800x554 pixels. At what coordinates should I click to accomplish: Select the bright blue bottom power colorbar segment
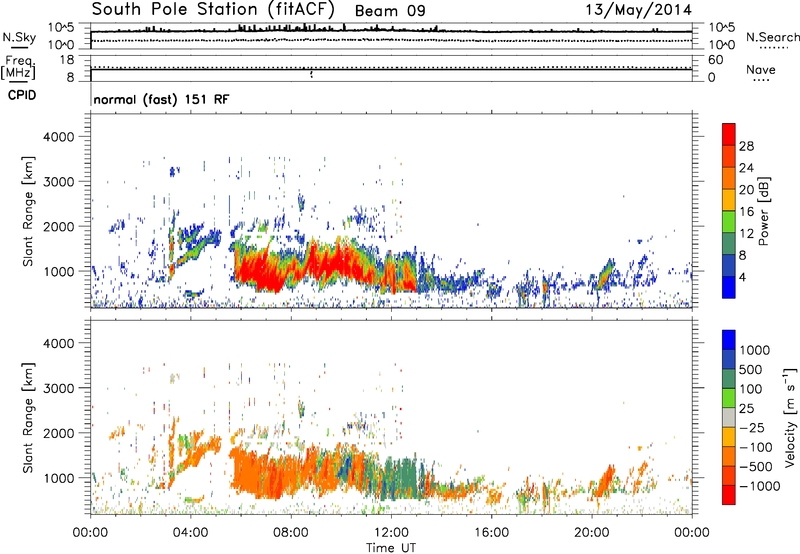tap(729, 287)
